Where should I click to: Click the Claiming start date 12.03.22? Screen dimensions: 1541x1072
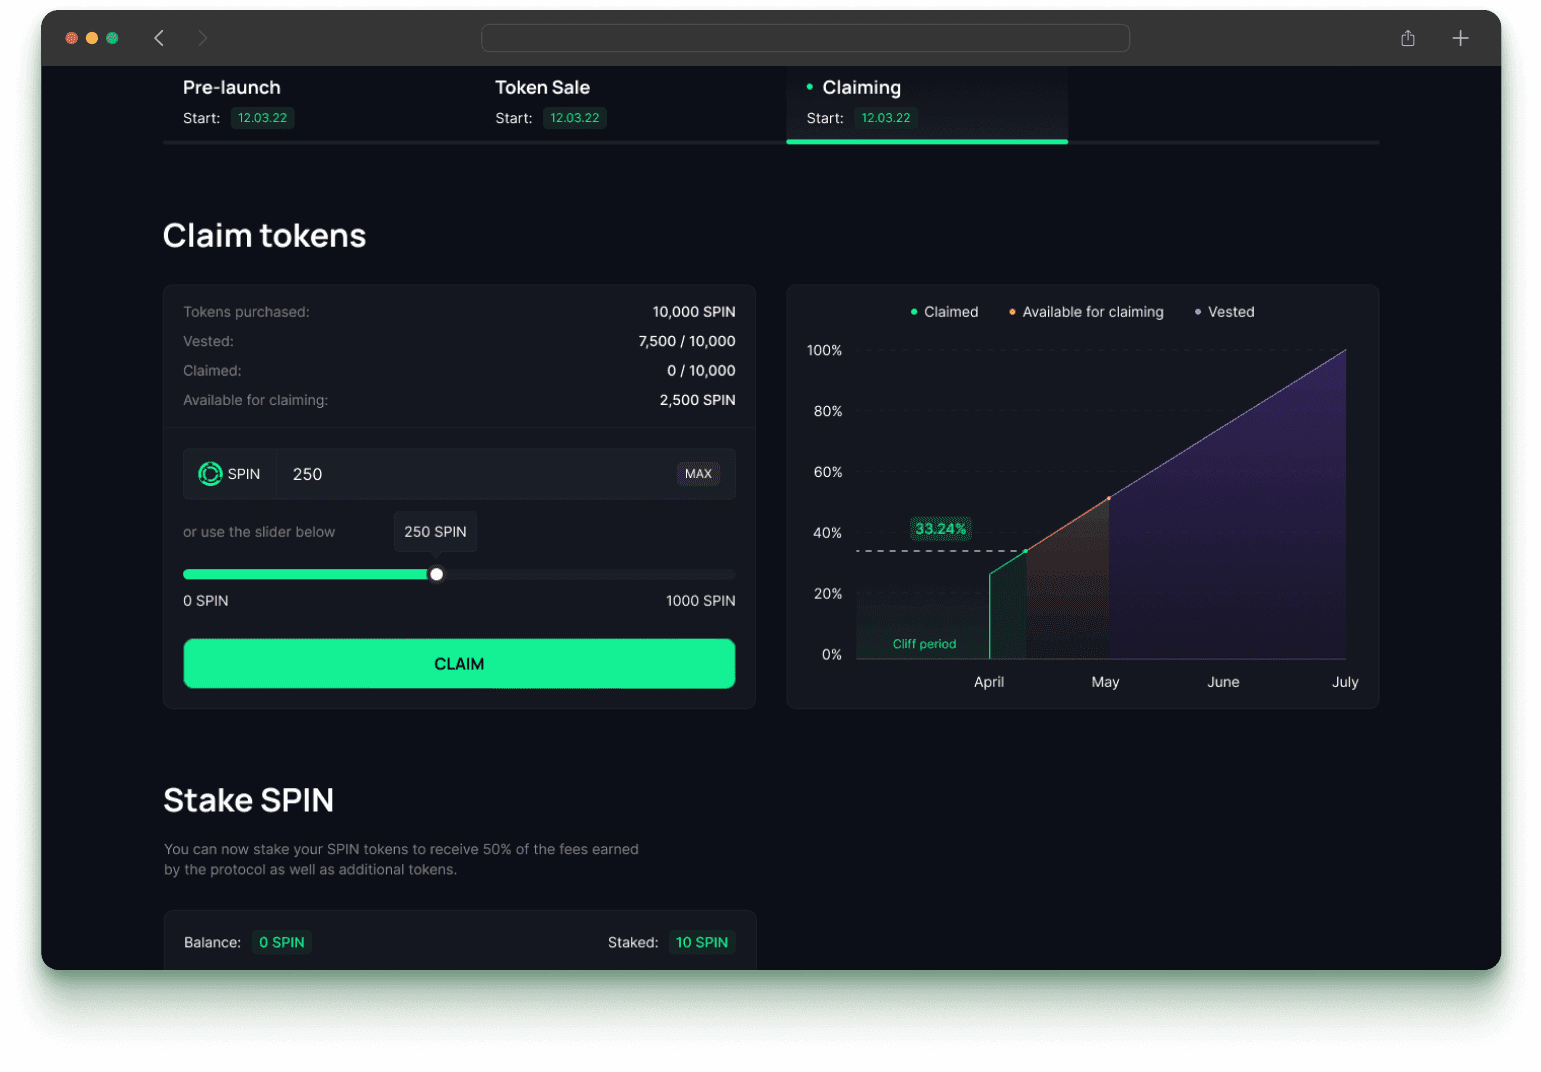tap(886, 118)
